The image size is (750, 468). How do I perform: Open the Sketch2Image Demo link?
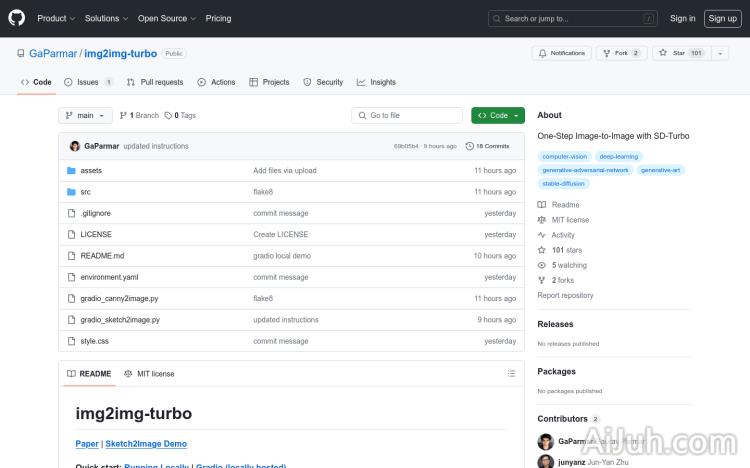[146, 444]
